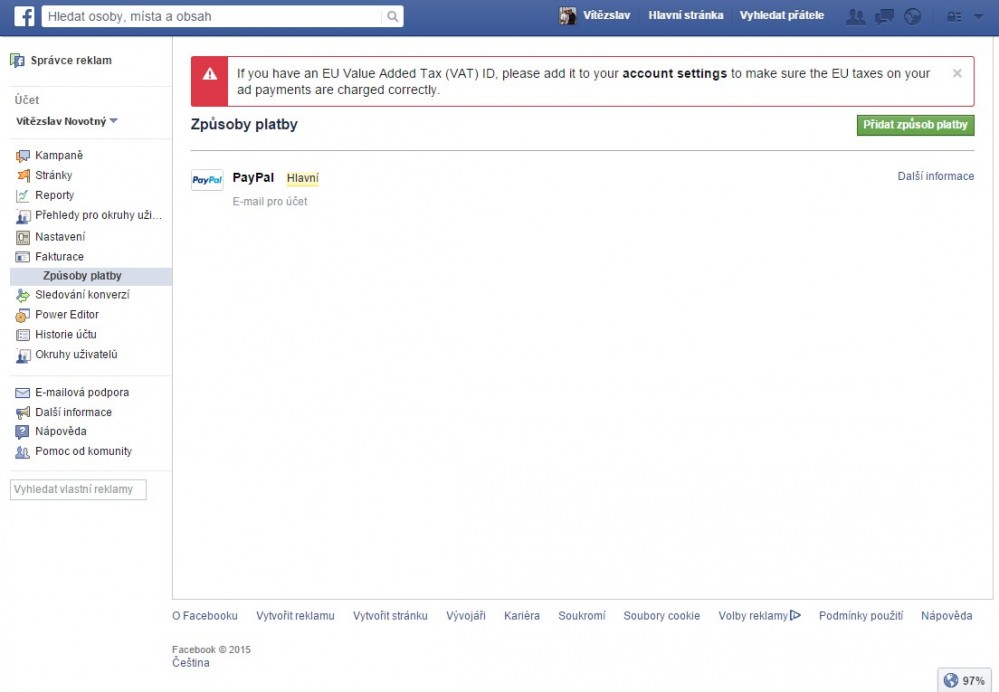Follow the account settings link in banner
The image size is (999, 692).
click(x=674, y=73)
